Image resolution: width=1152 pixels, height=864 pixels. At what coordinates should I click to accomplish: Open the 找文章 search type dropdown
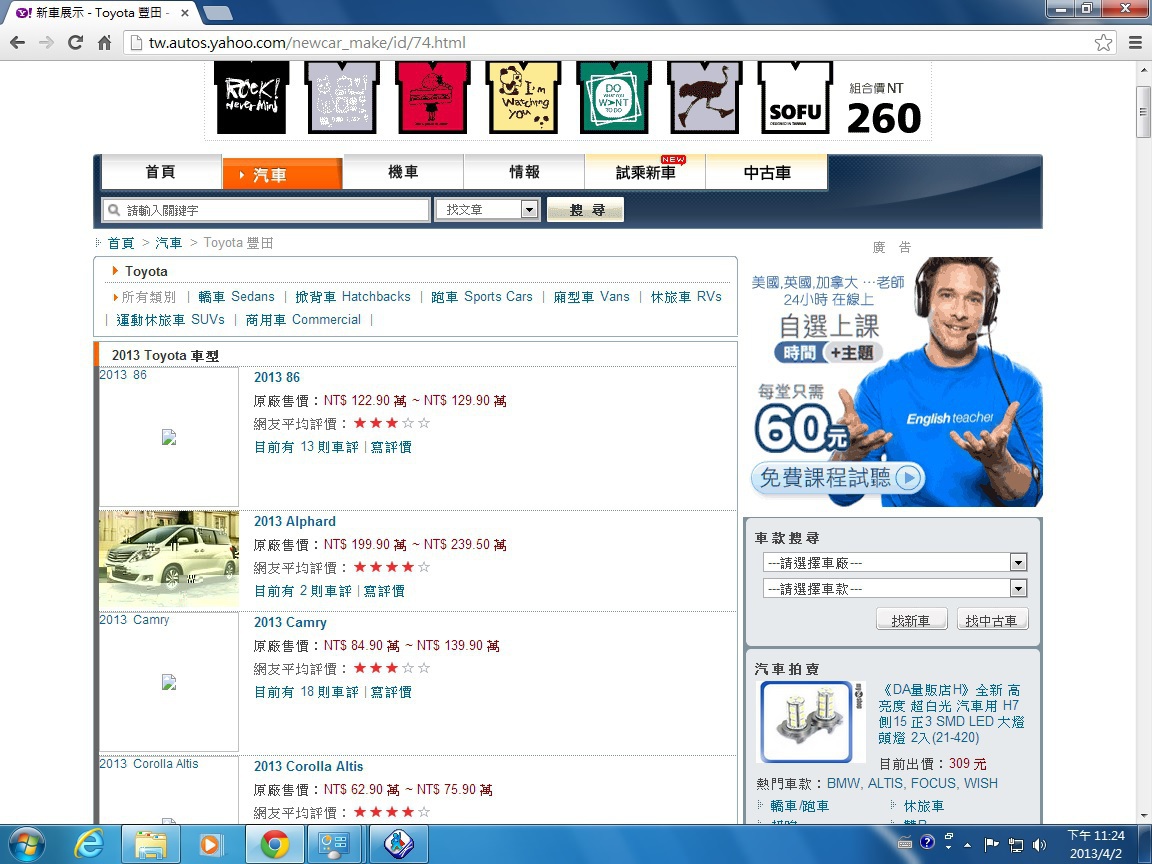[487, 209]
